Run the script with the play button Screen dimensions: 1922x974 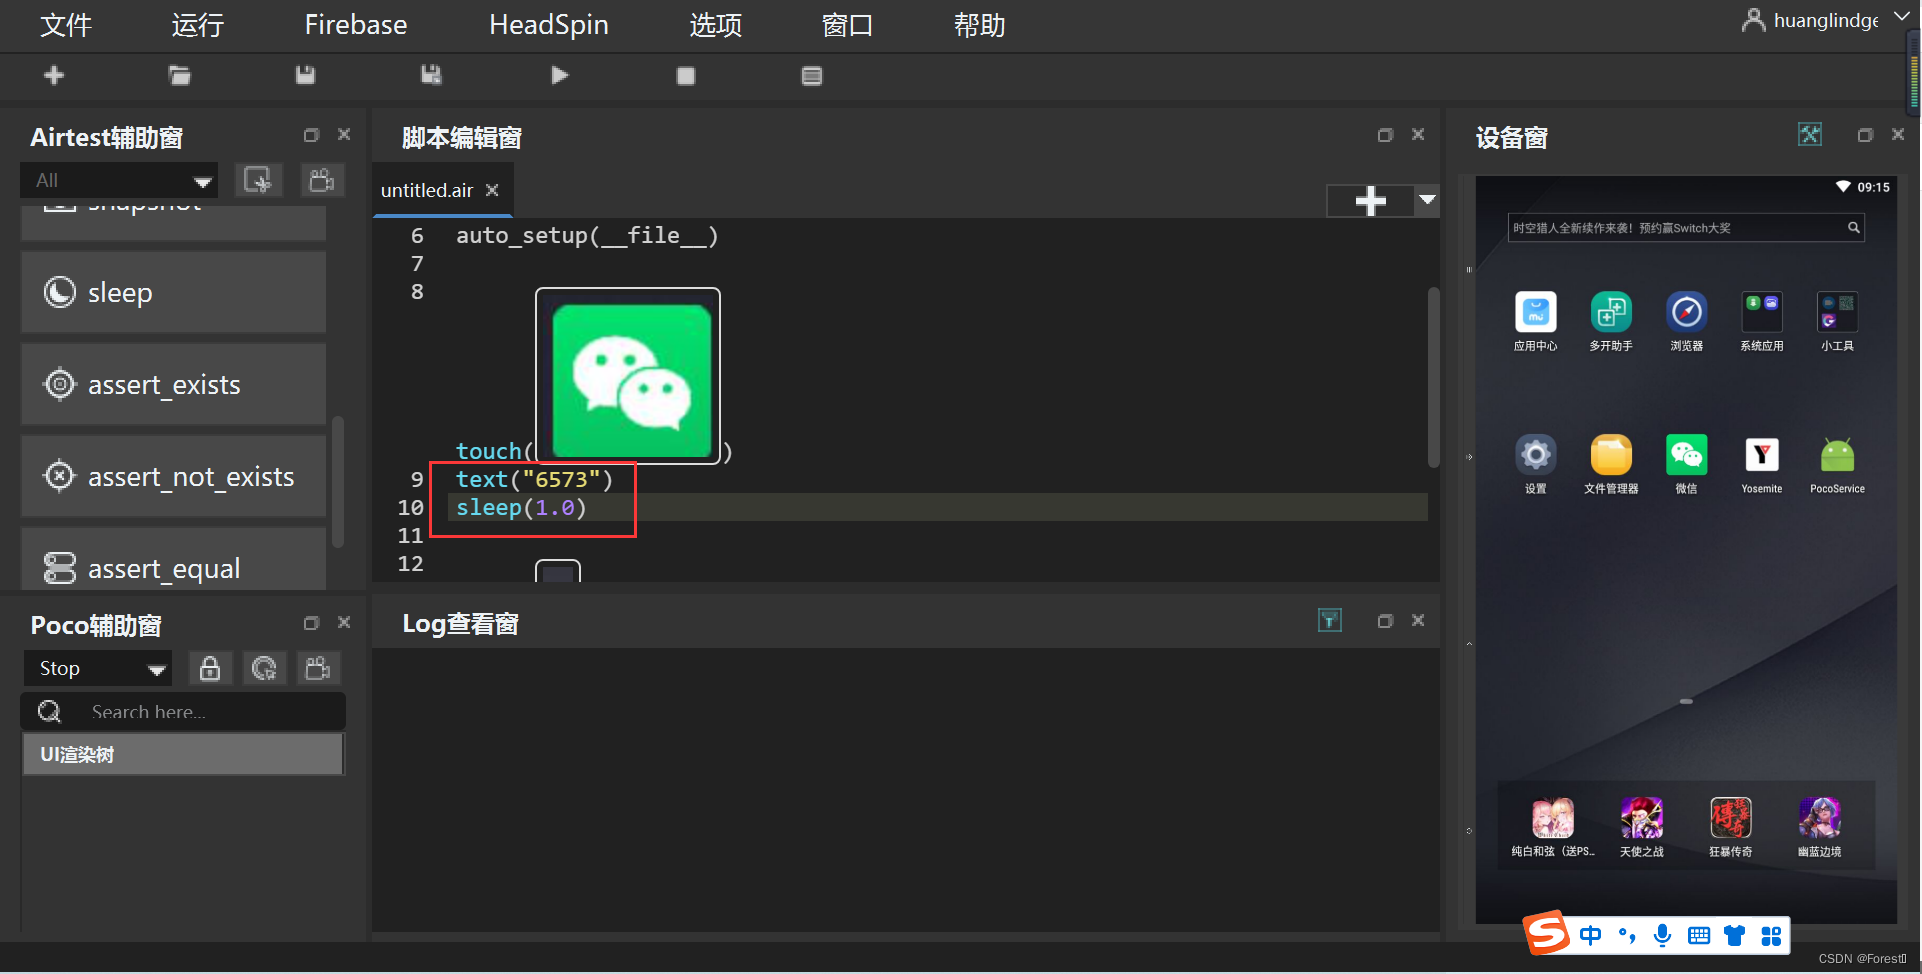(x=560, y=76)
